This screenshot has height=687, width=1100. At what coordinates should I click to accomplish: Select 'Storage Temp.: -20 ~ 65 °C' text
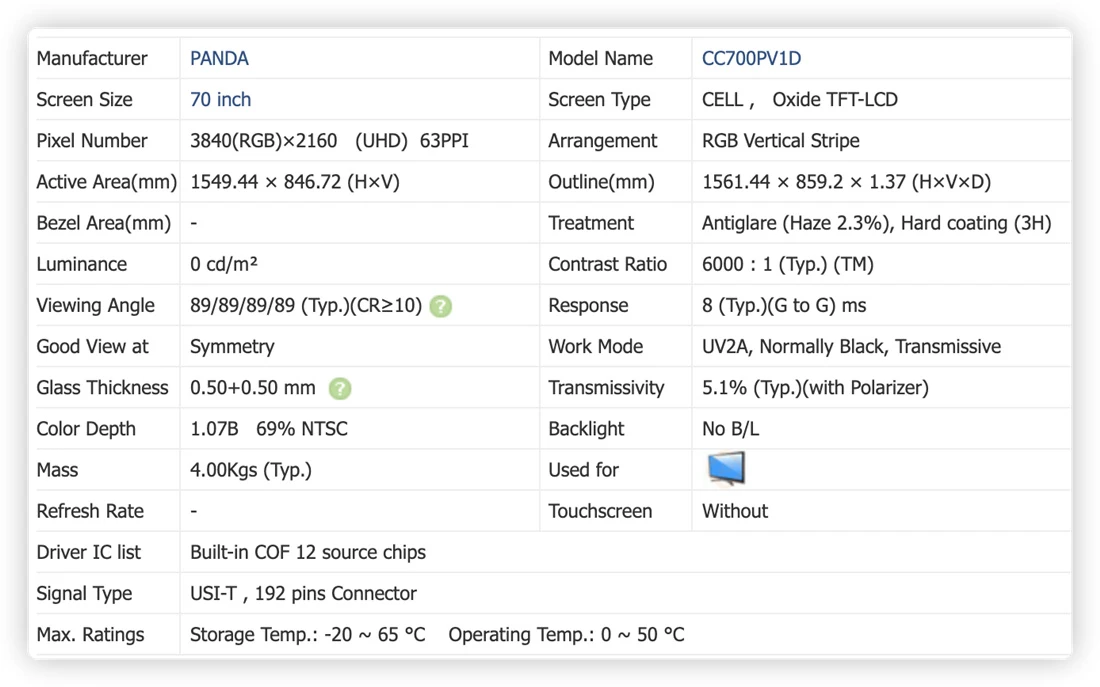click(x=307, y=634)
